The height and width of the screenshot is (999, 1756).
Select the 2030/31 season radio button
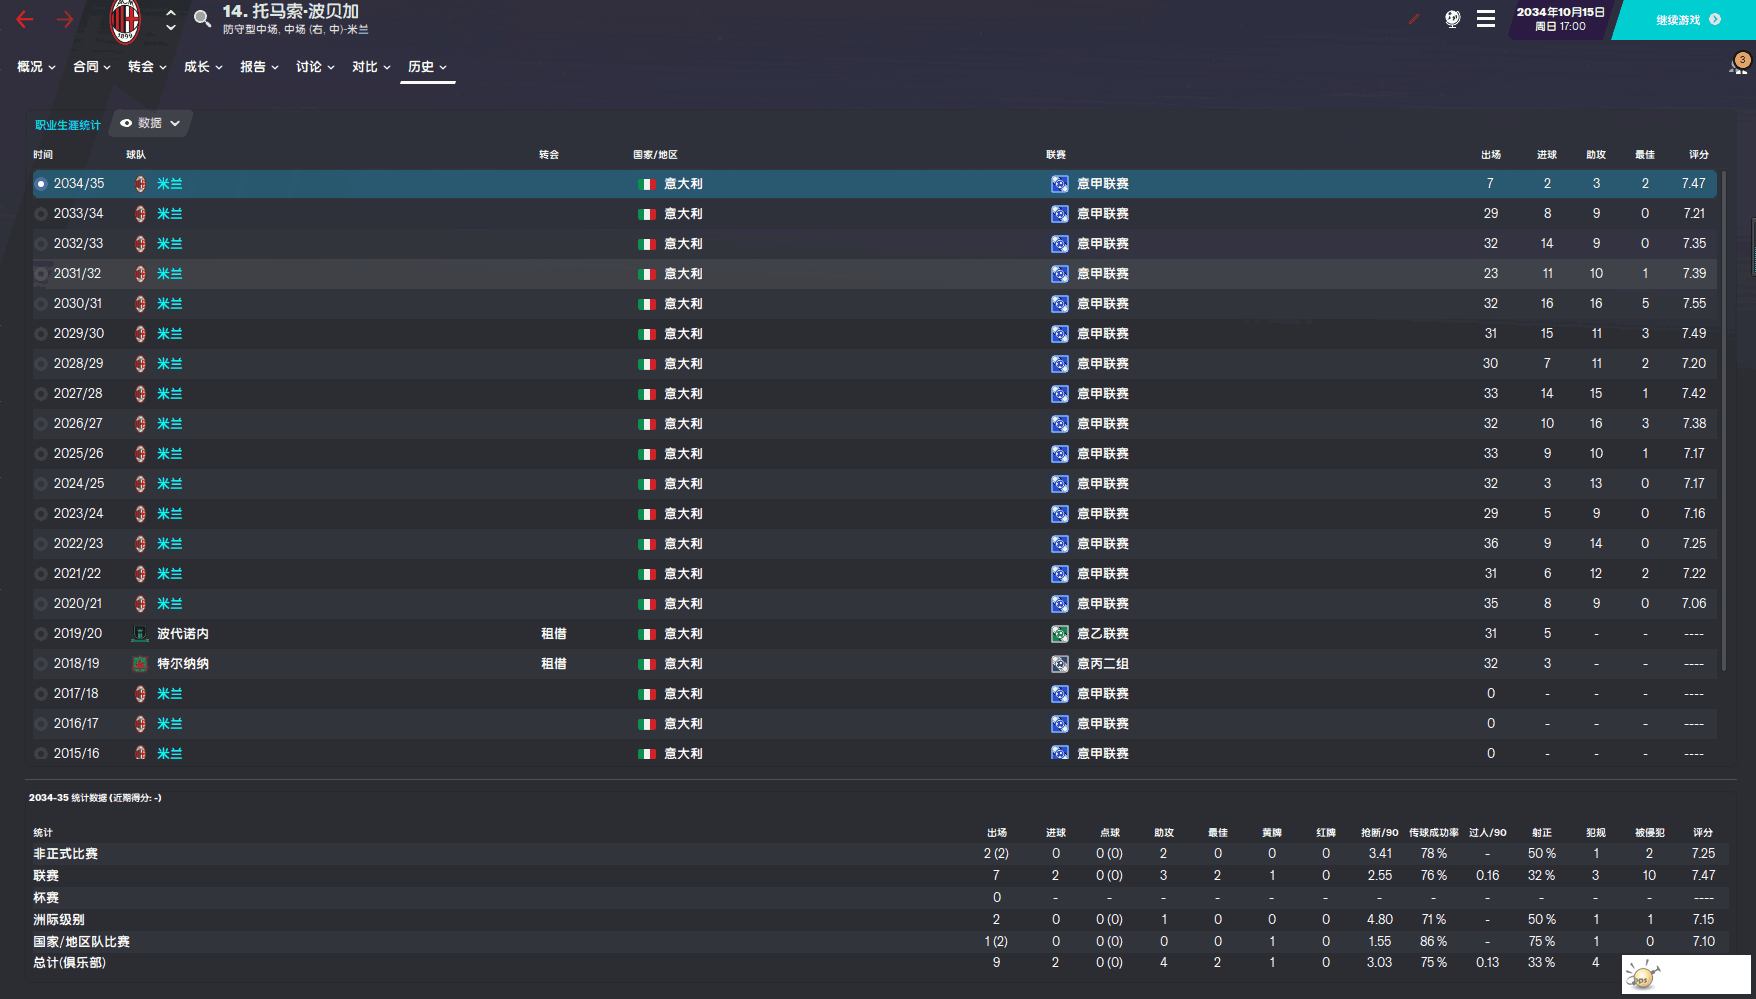pyautogui.click(x=41, y=304)
